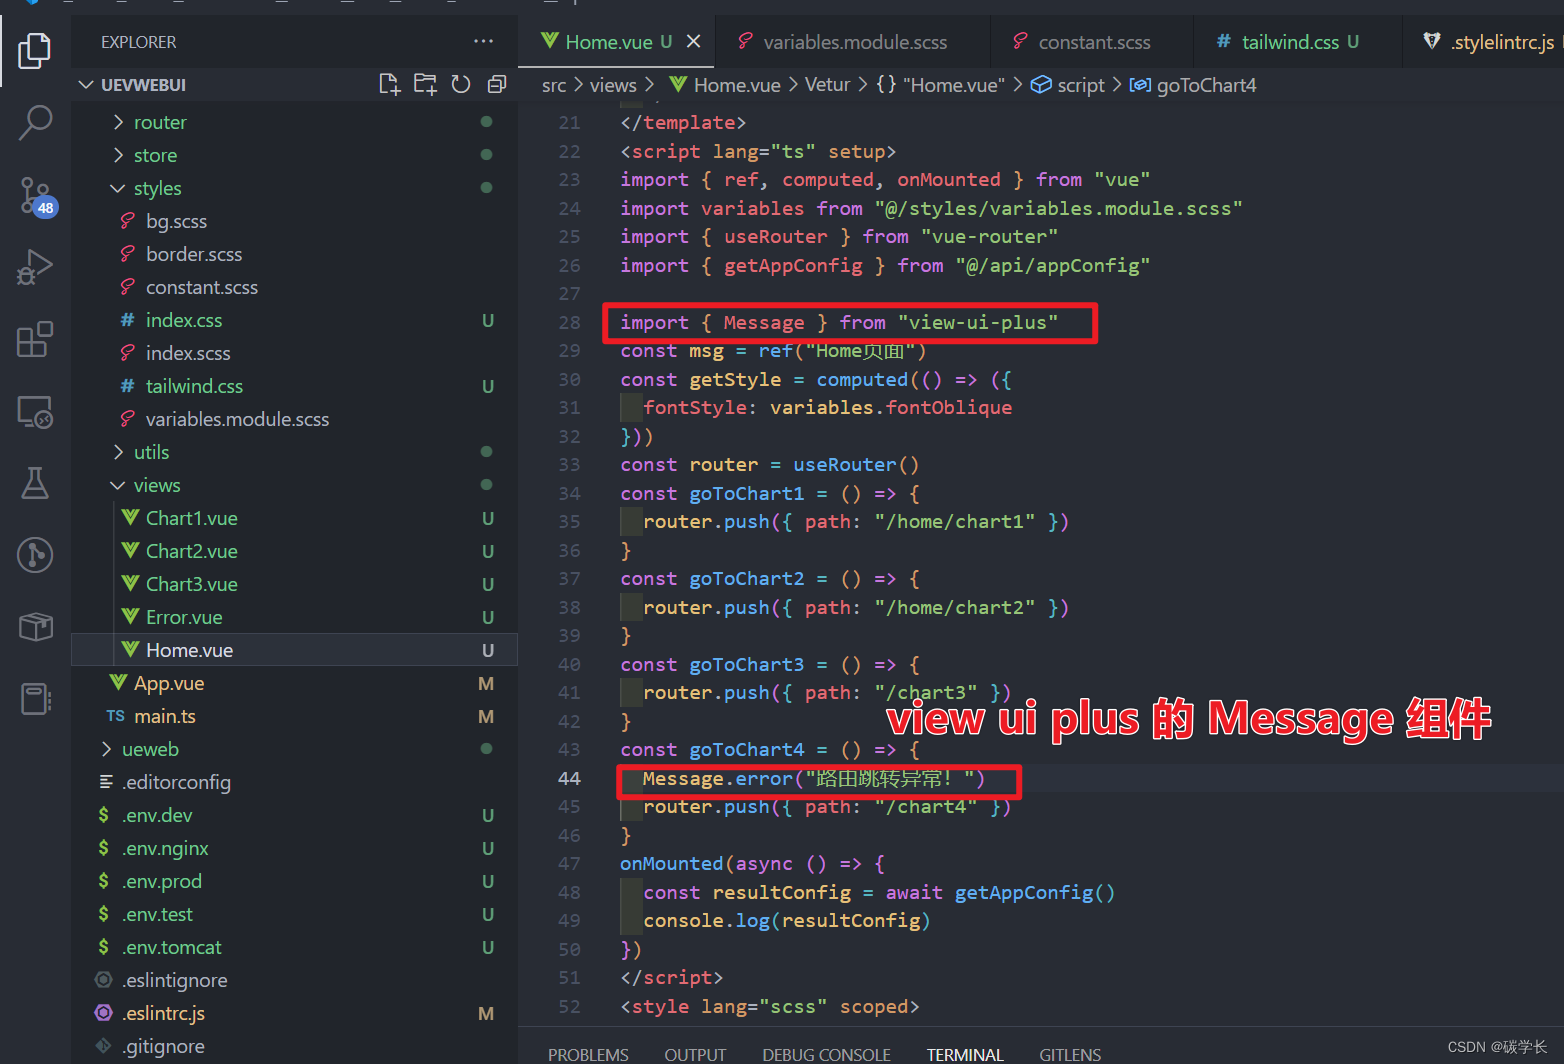Open the Remote Explorer view

coord(35,412)
